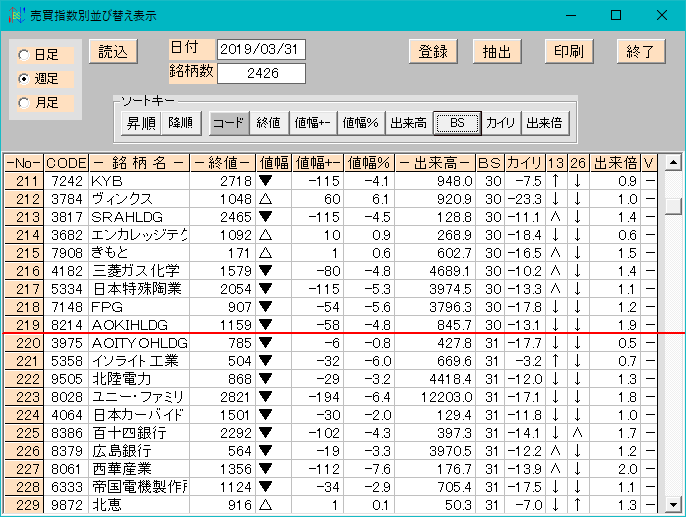
Task: Click the きもと stock name
Action: click(110, 253)
